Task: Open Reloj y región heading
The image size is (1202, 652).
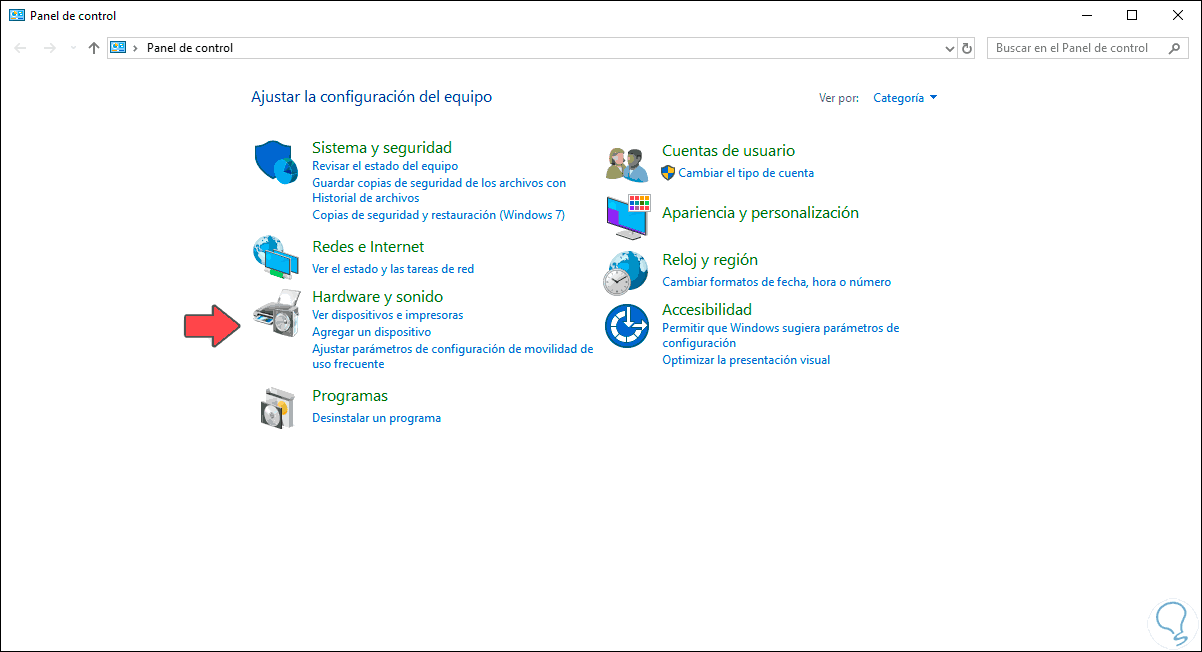Action: tap(710, 260)
